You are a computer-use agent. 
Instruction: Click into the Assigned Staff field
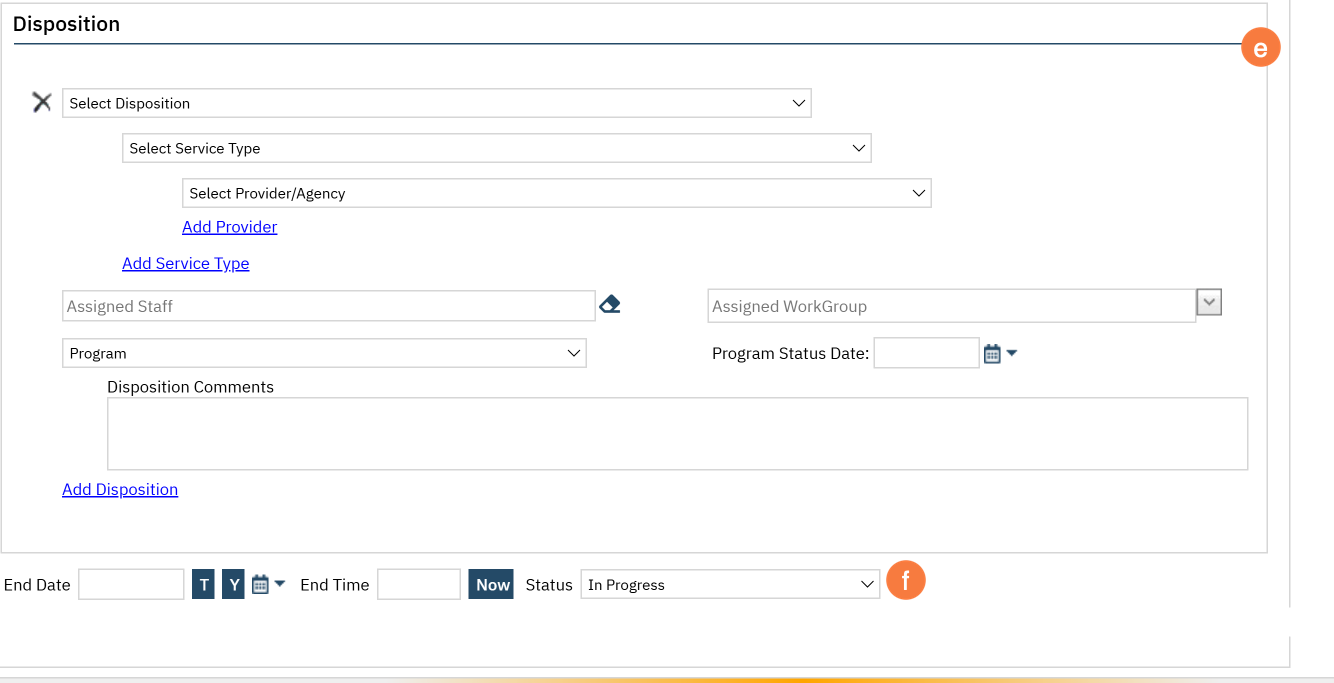pyautogui.click(x=328, y=306)
